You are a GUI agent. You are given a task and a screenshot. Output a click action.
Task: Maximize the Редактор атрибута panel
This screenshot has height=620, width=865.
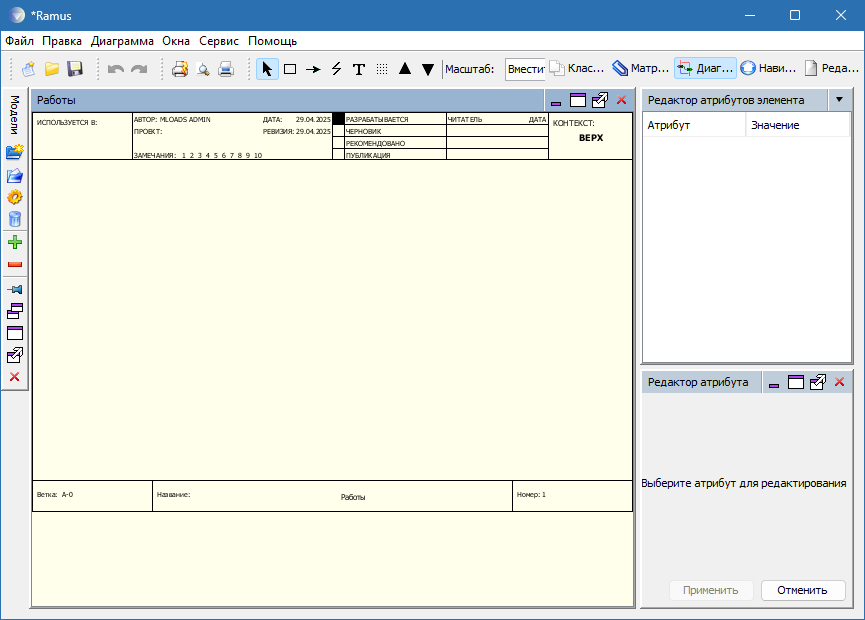point(796,382)
